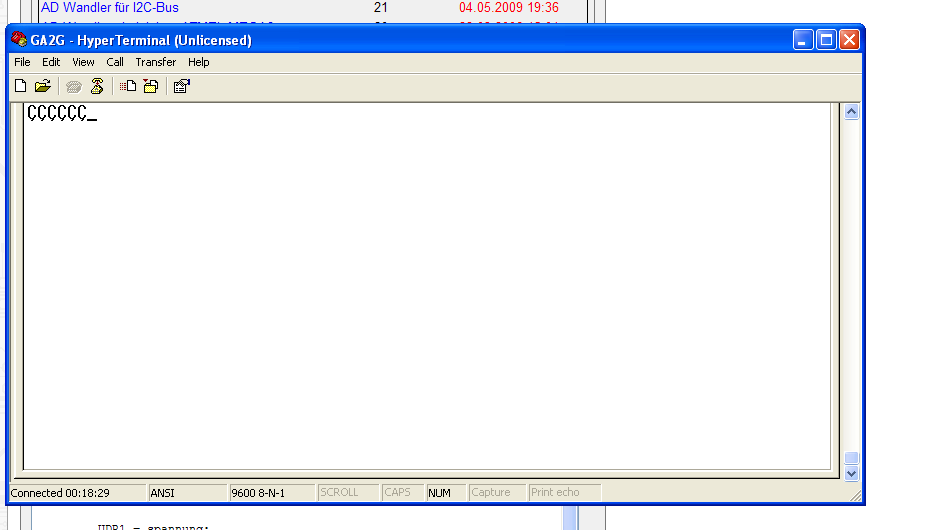931x530 pixels.
Task: Click the terminal scrollbar thumb
Action: click(851, 458)
